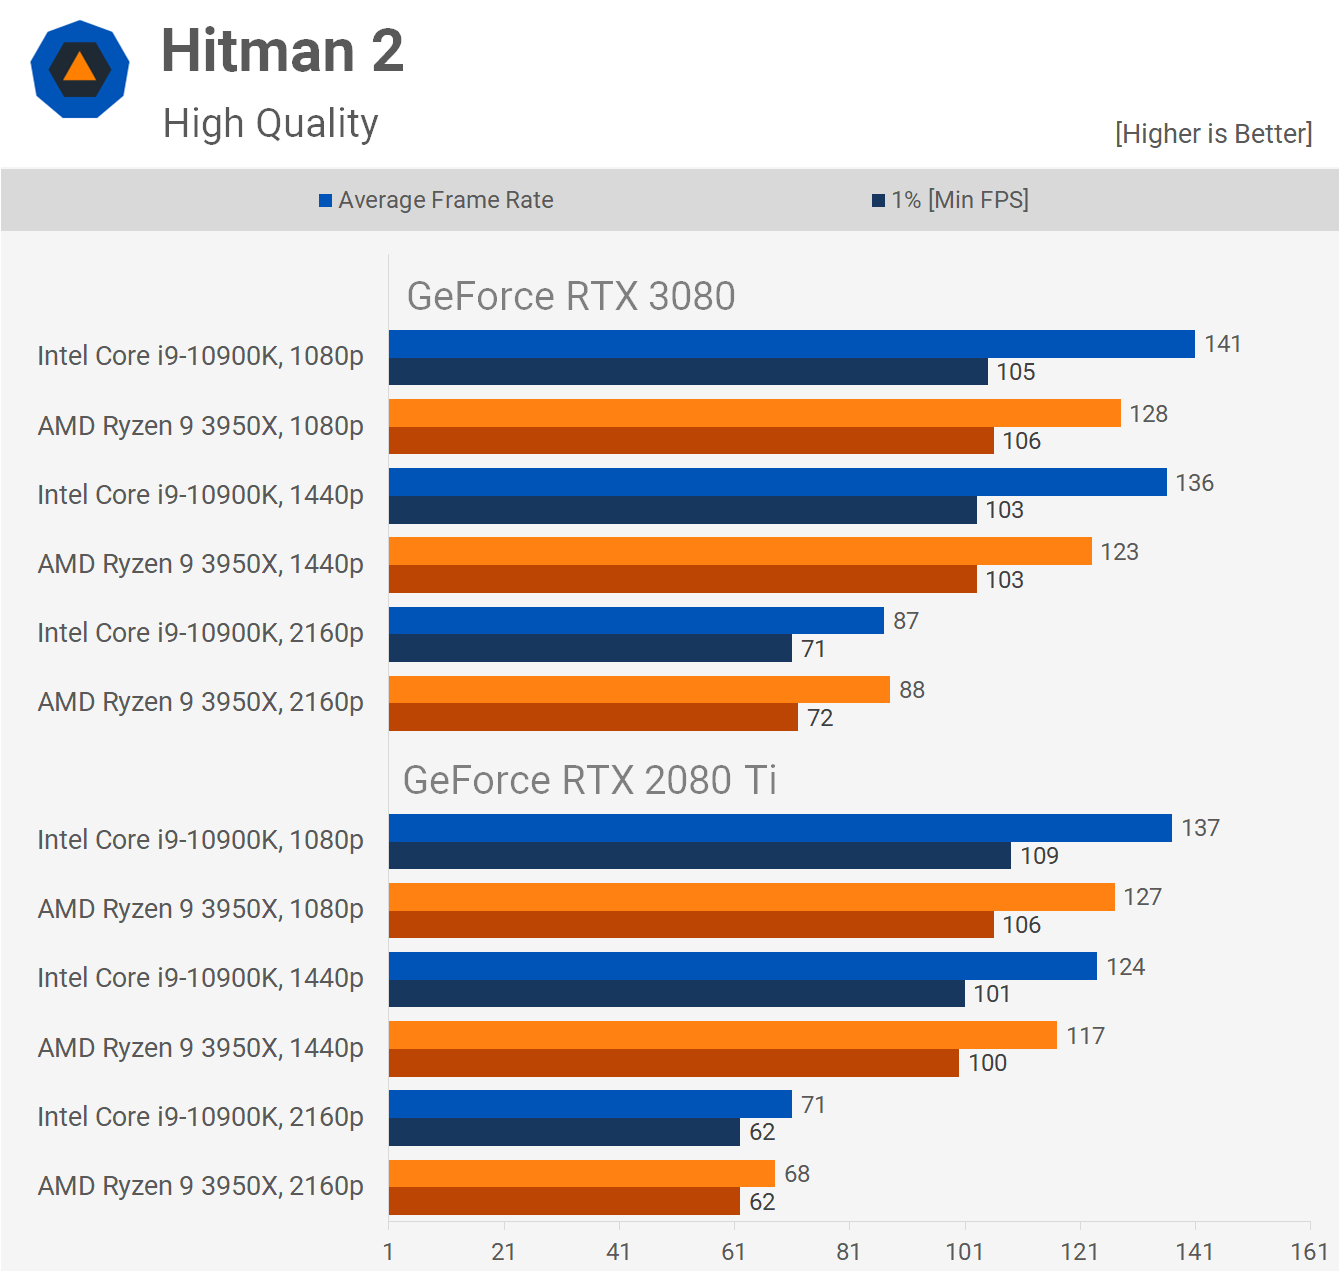Select AMD Ryzen 9 3950X, 1440p label under RTX 3080
1340x1272 pixels.
[201, 564]
